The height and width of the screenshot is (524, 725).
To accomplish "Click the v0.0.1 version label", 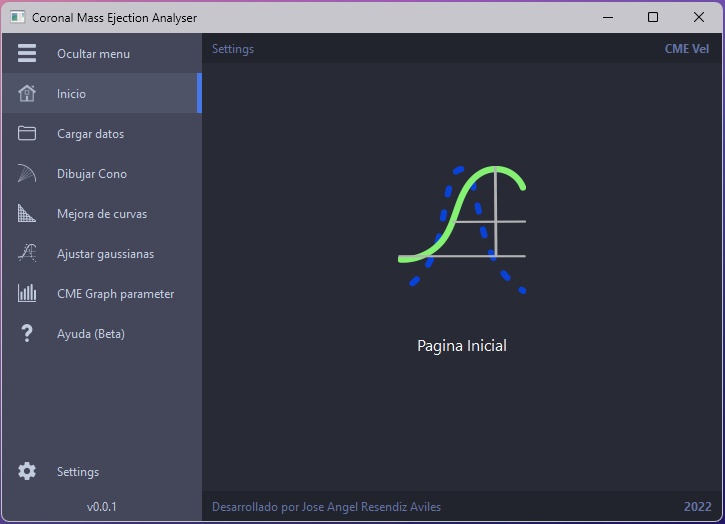I will (x=102, y=506).
